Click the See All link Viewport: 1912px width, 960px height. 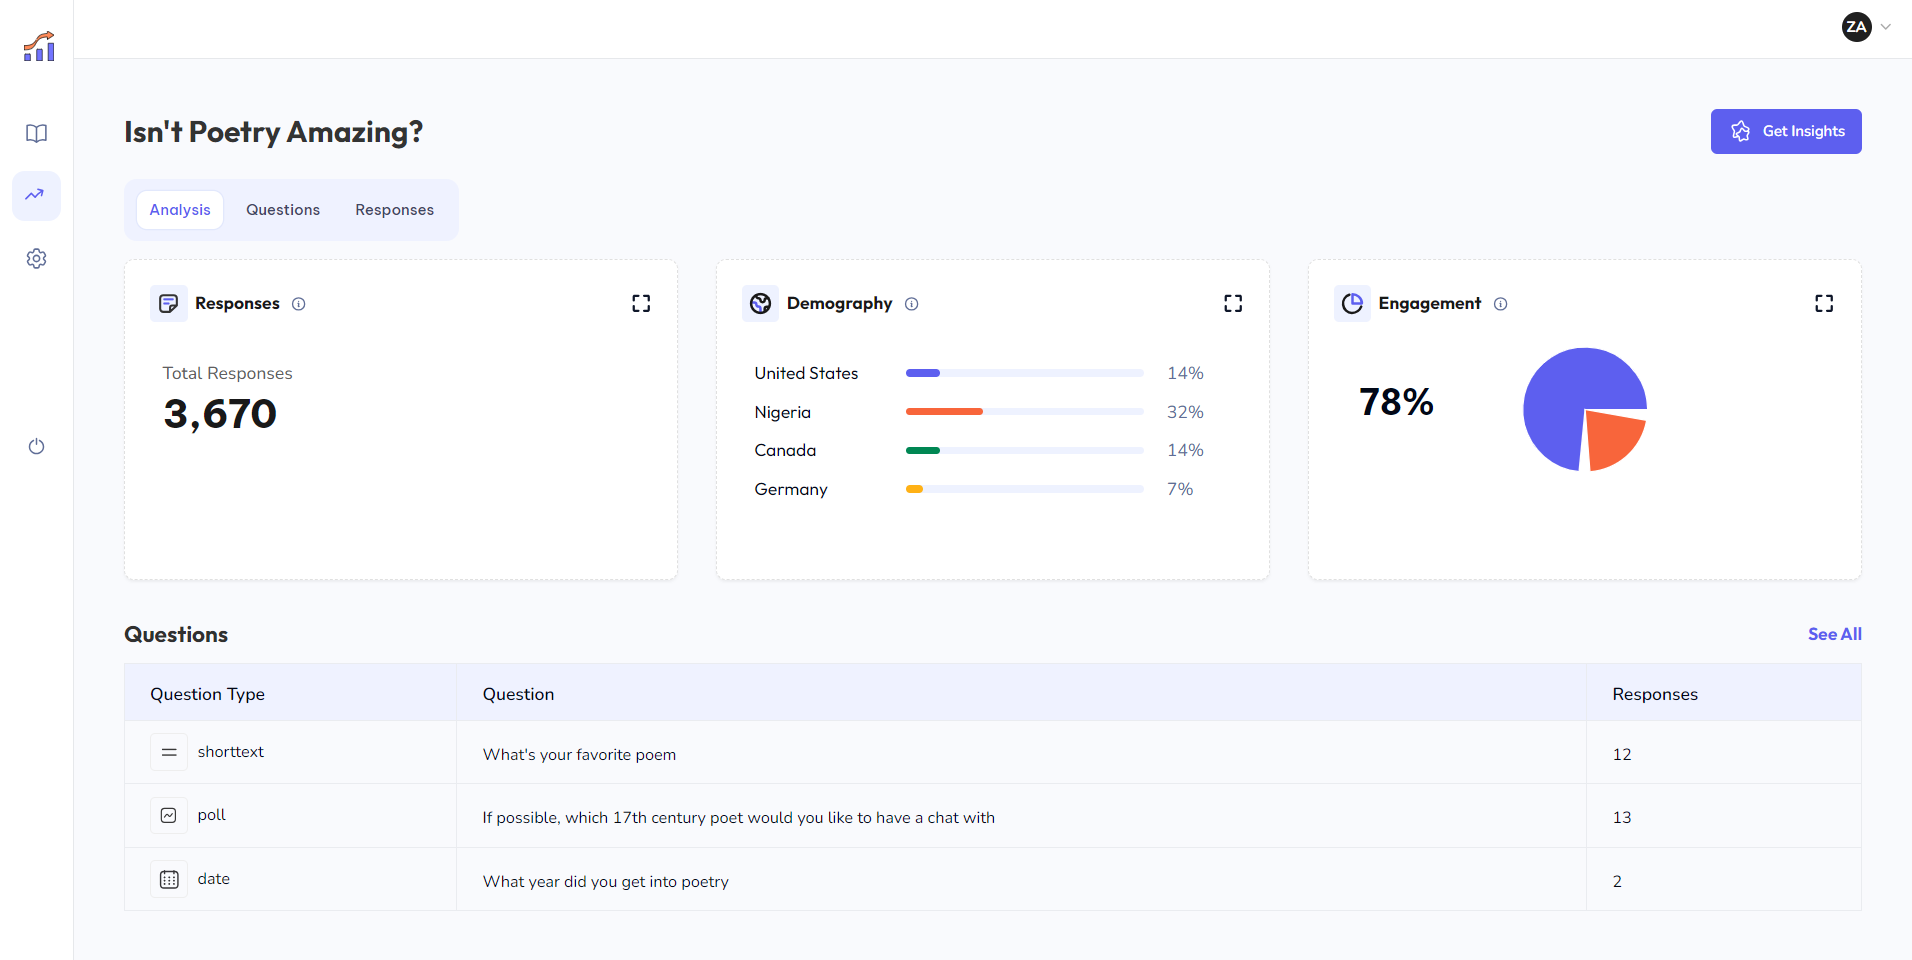tap(1834, 634)
